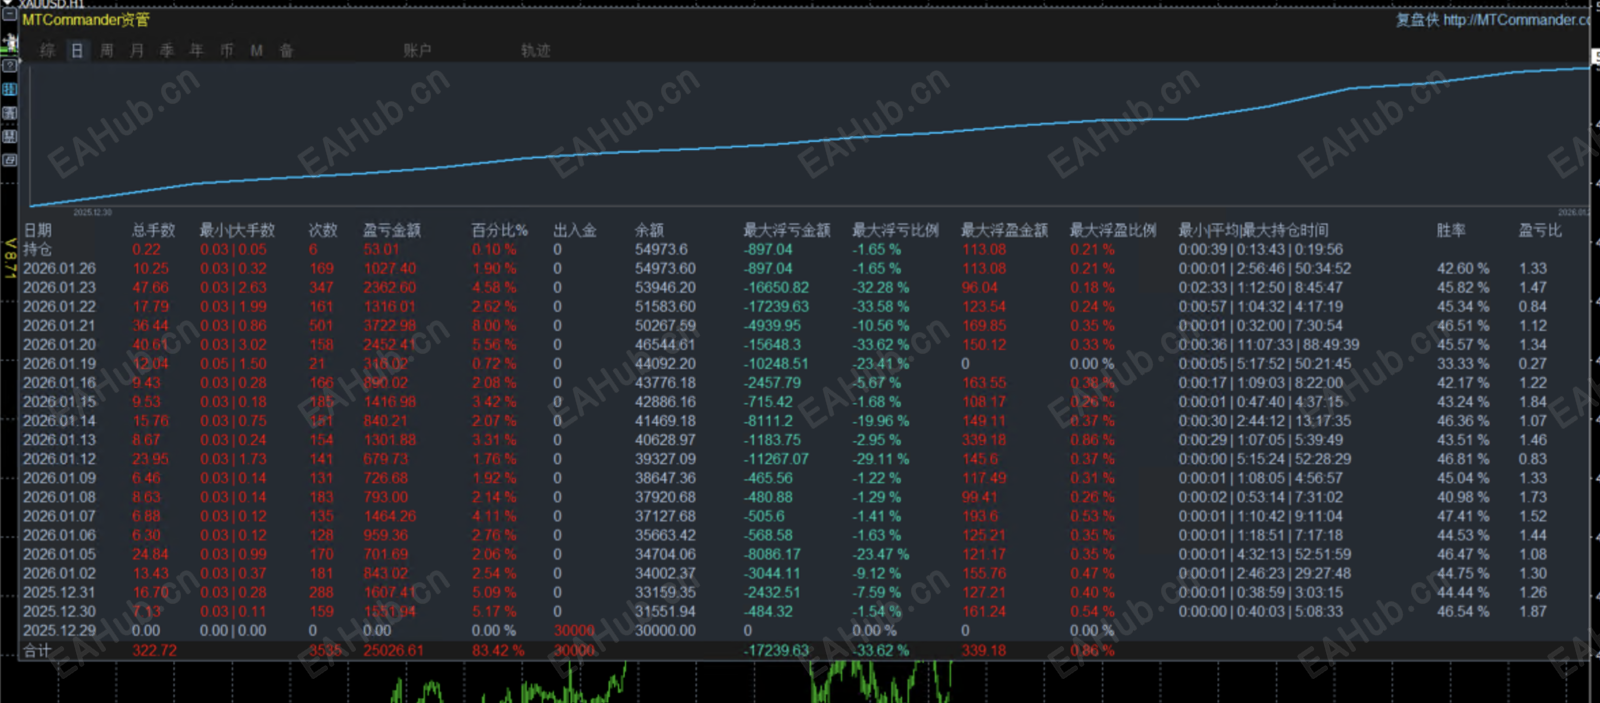Click the balance value 54973.60
The height and width of the screenshot is (703, 1600).
click(665, 268)
